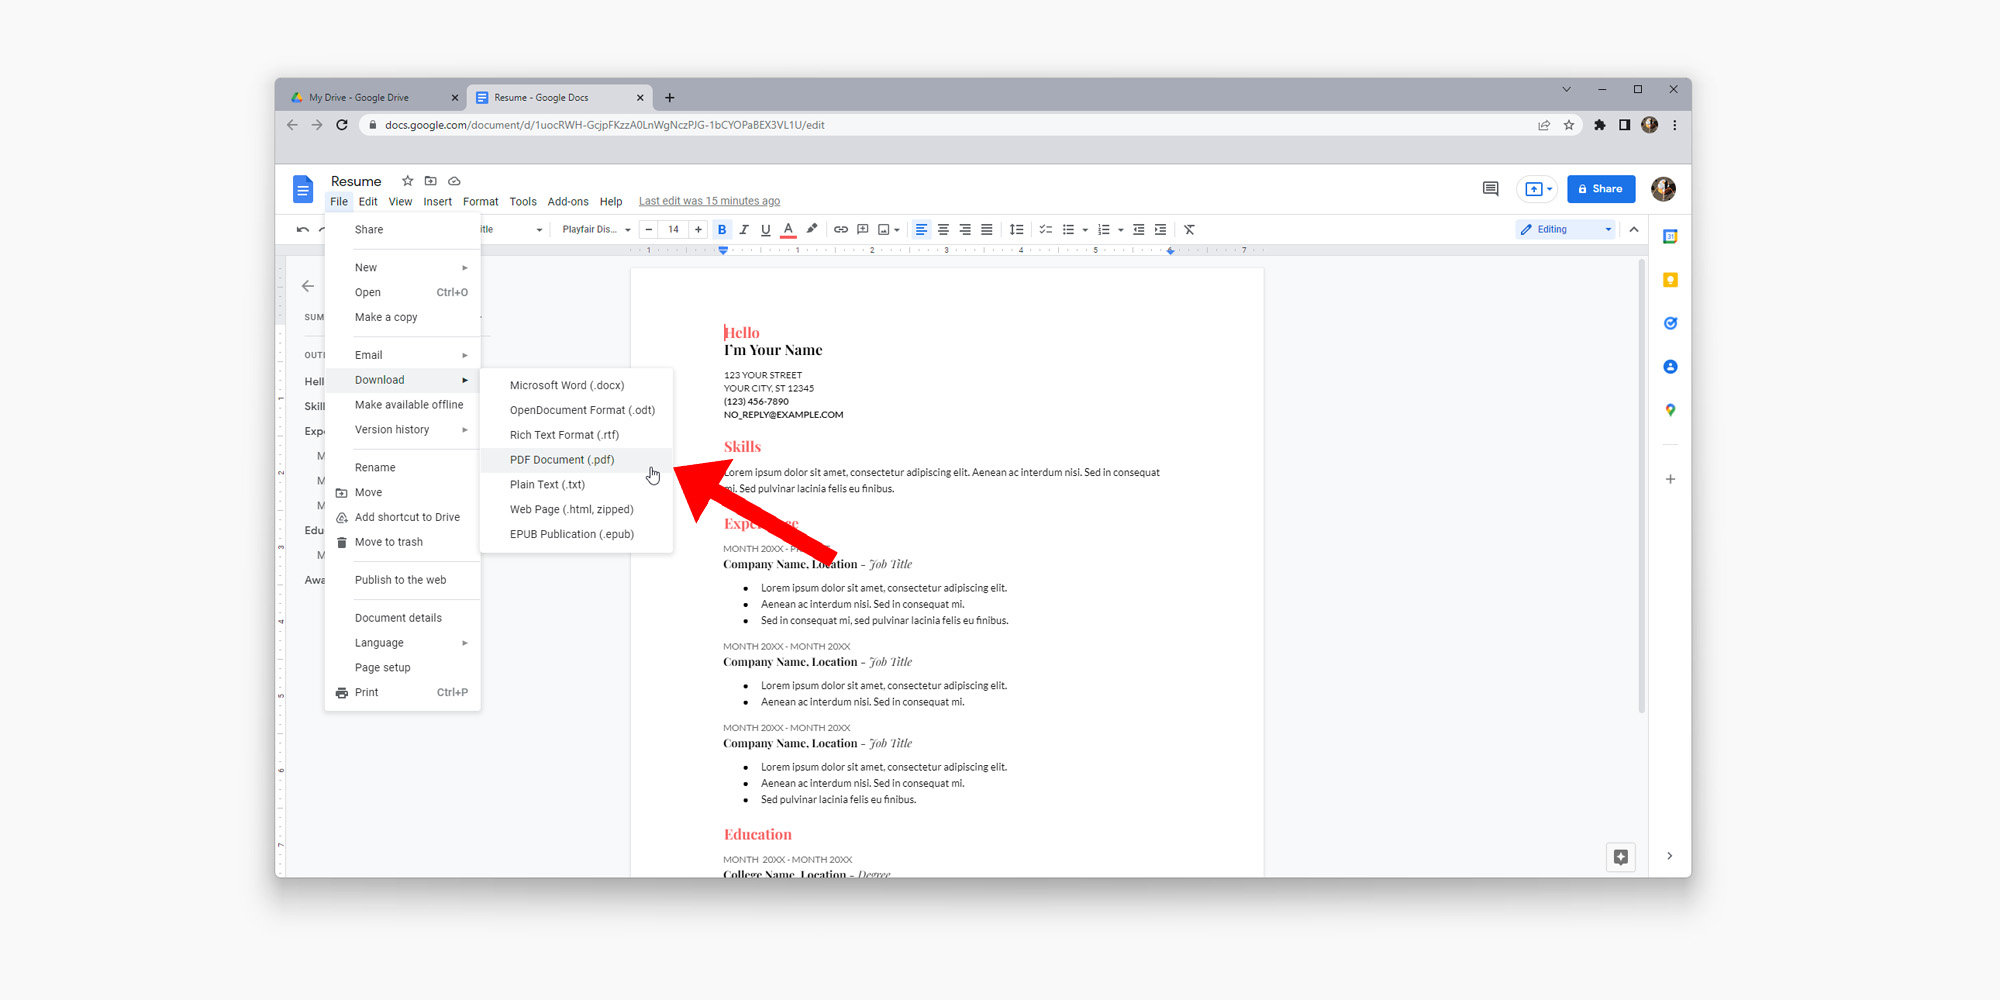Enable the checklist formatting
Viewport: 2000px width, 1000px height.
1046,229
